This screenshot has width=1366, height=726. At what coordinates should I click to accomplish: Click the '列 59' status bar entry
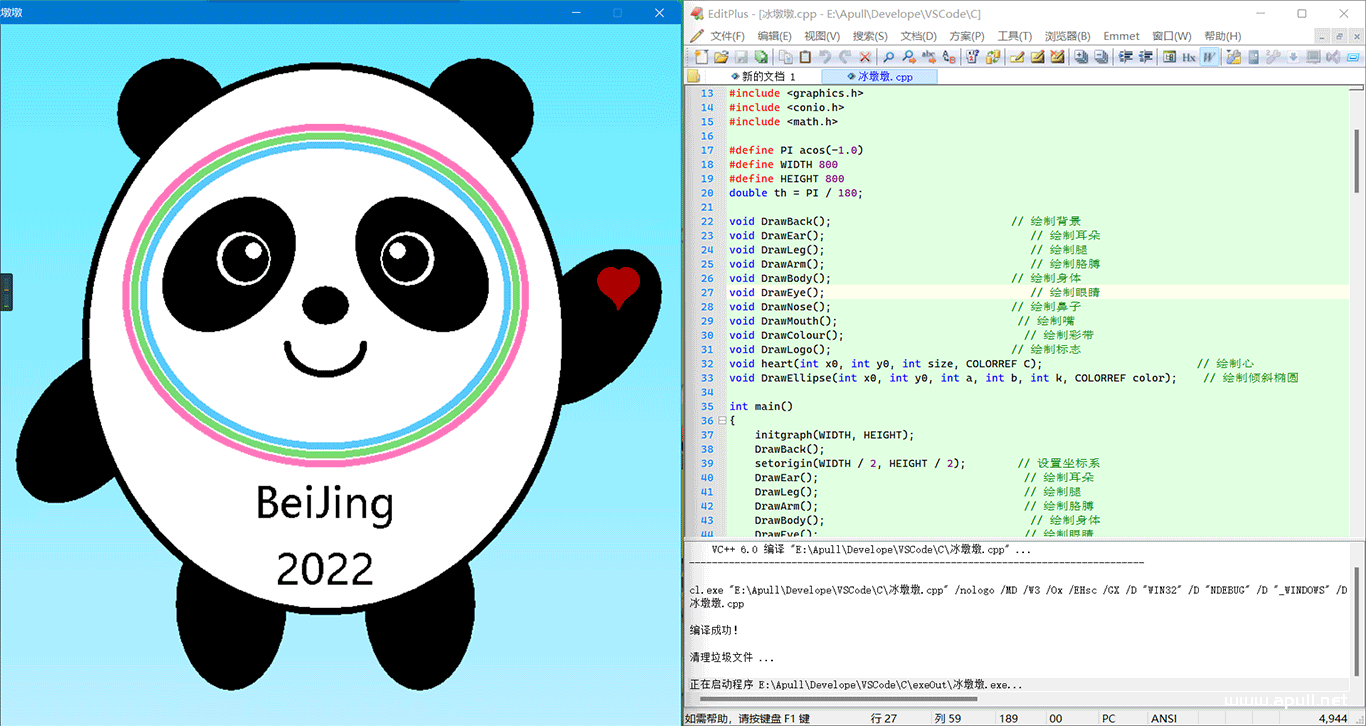click(947, 718)
